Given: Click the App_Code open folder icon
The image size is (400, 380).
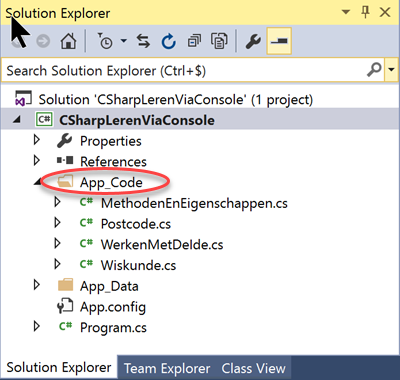Looking at the screenshot, I should click(65, 182).
